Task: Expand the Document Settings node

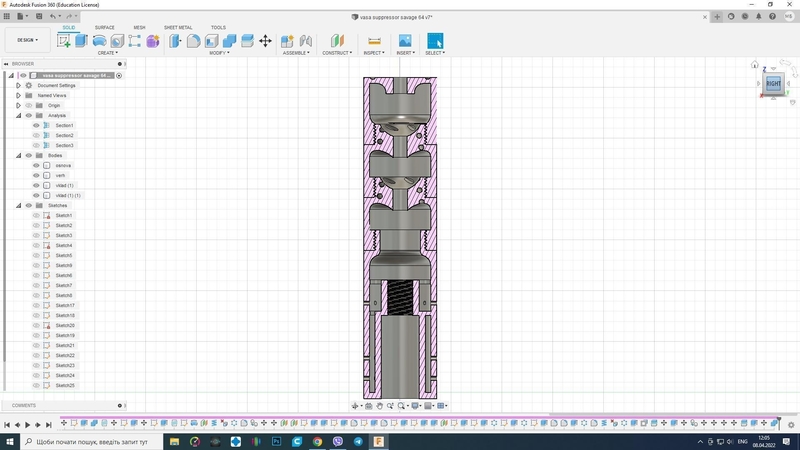Action: pyautogui.click(x=18, y=85)
